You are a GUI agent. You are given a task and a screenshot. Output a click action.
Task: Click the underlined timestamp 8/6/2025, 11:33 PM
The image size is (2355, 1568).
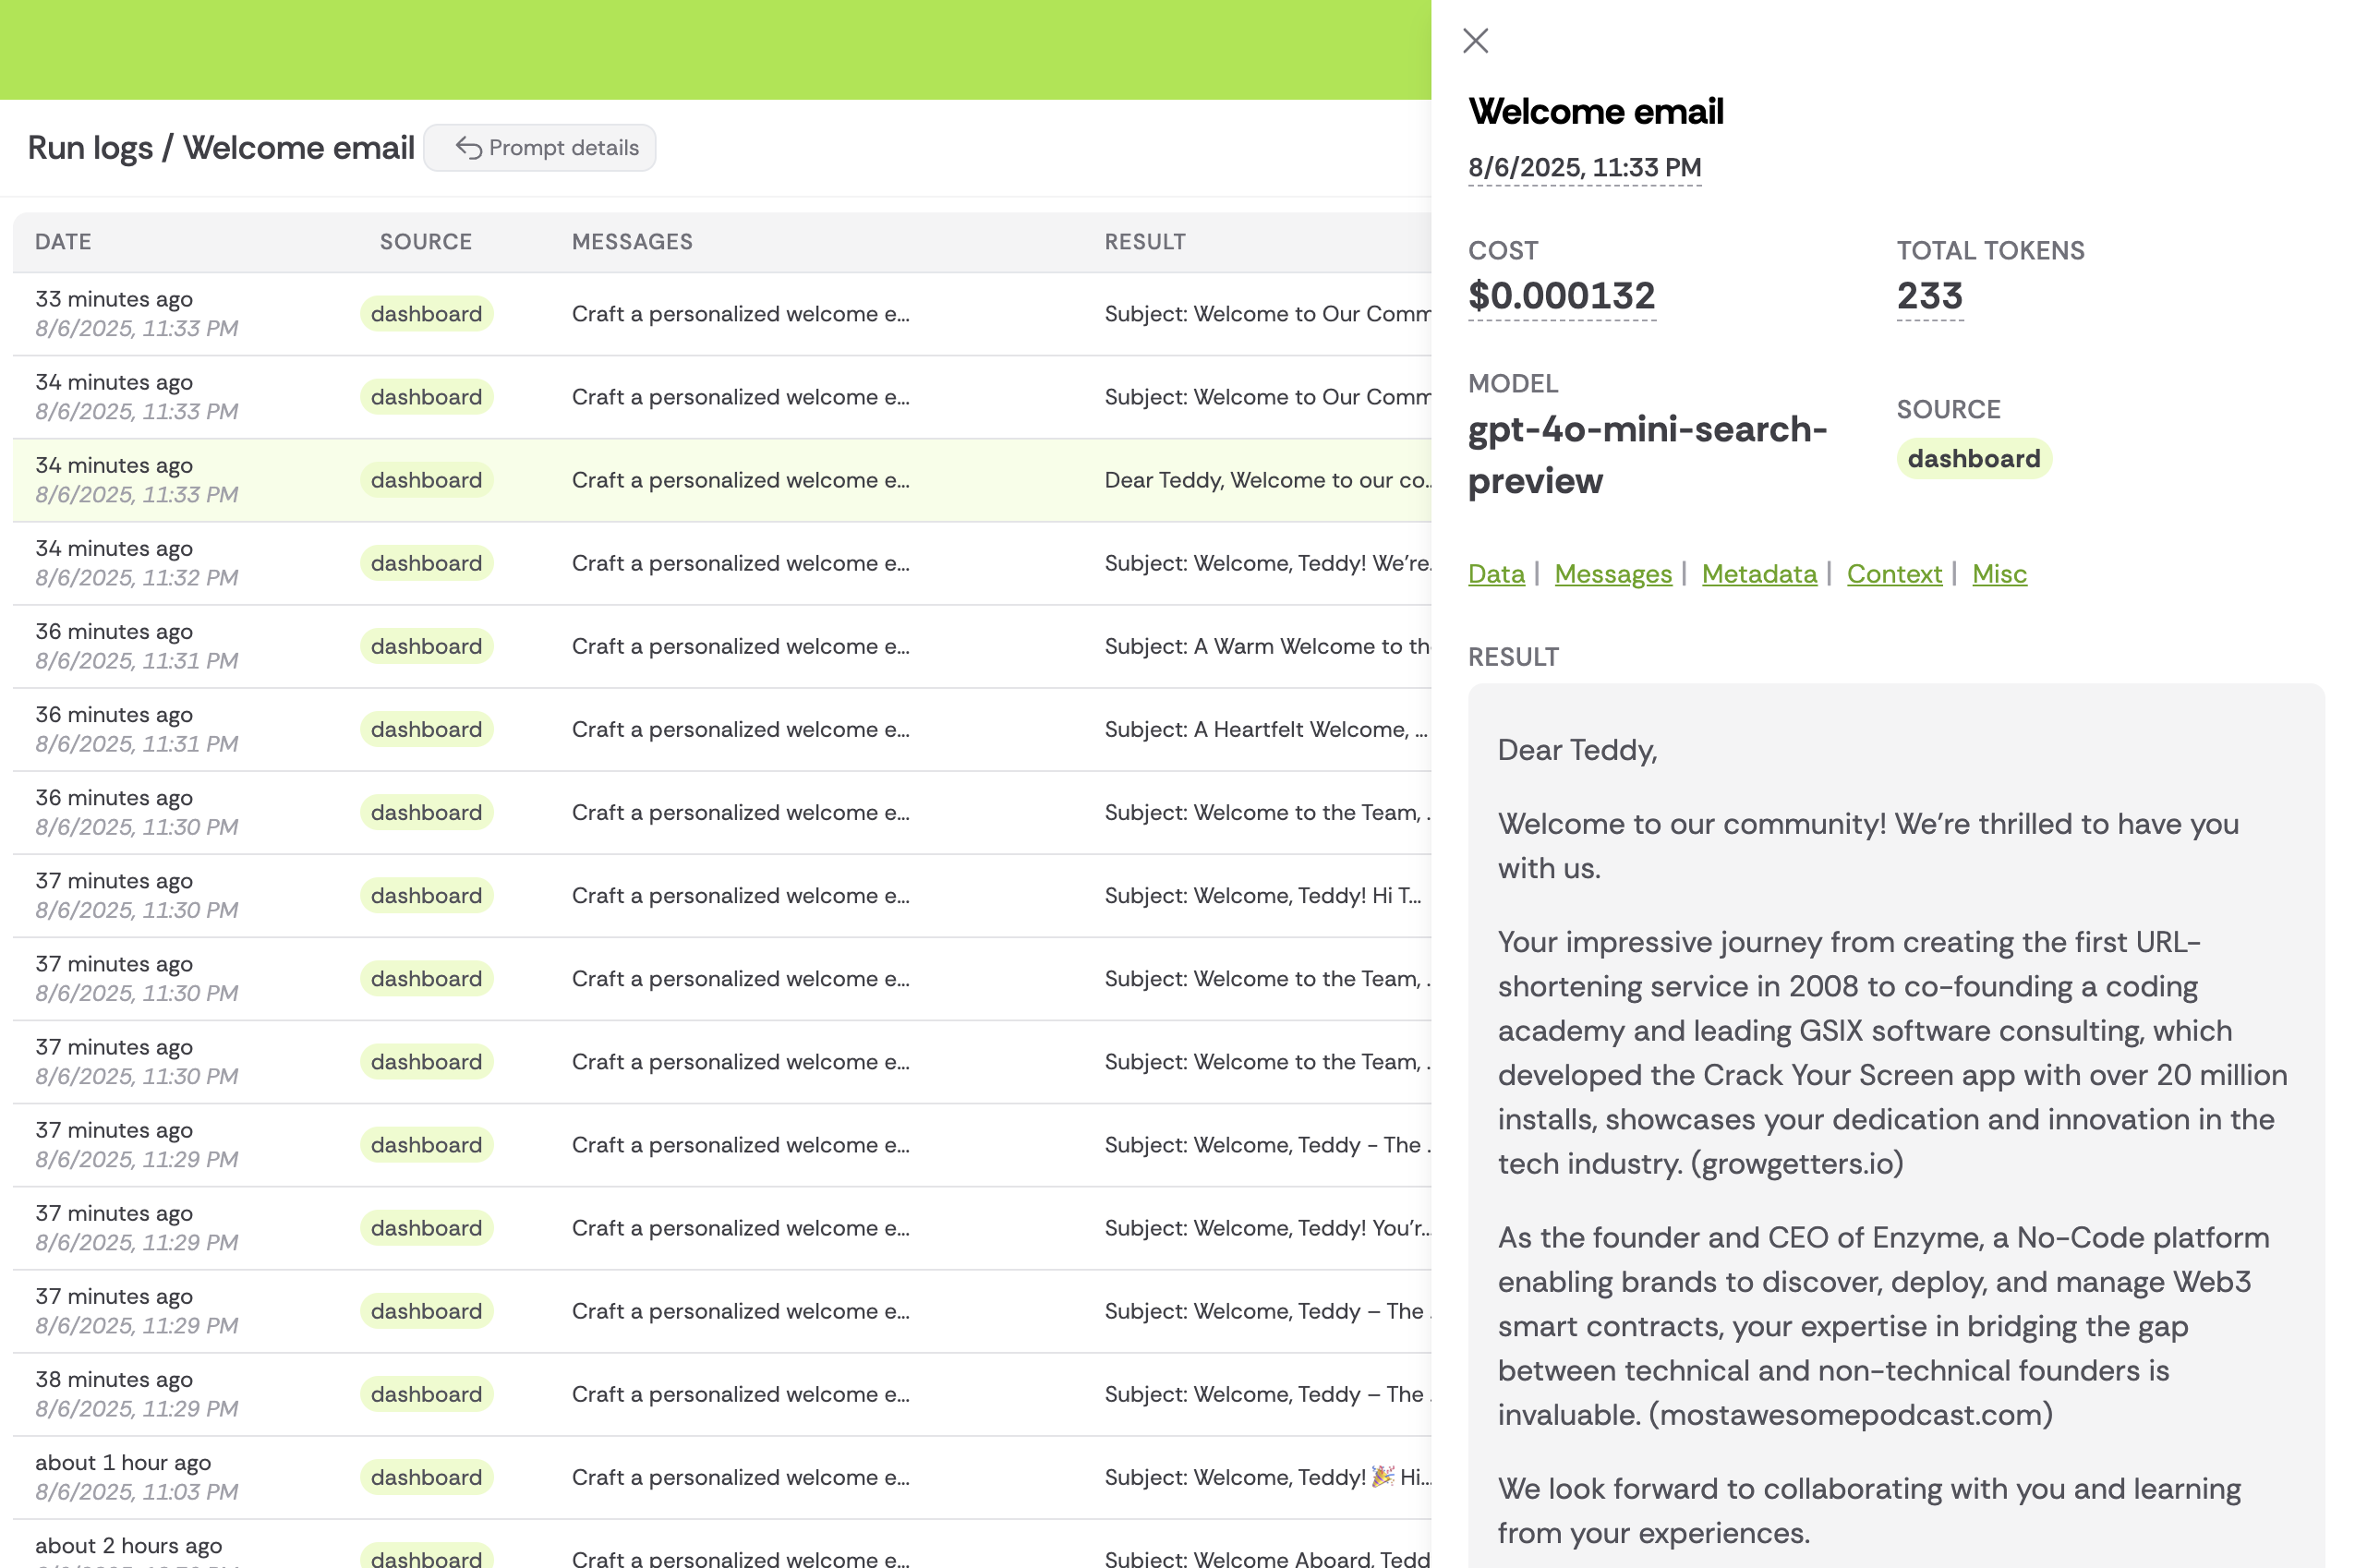pyautogui.click(x=1584, y=167)
